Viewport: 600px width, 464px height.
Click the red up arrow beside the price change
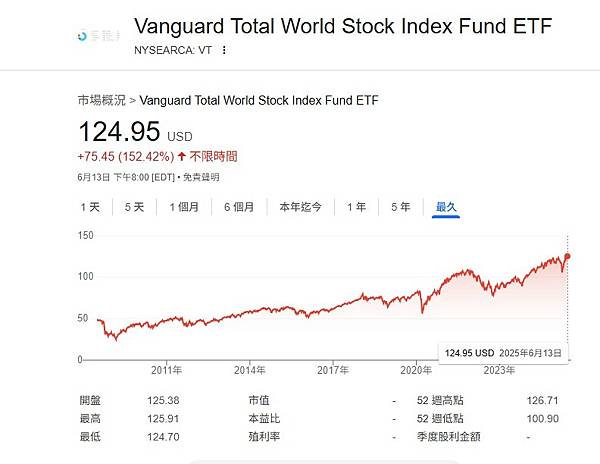(x=181, y=157)
